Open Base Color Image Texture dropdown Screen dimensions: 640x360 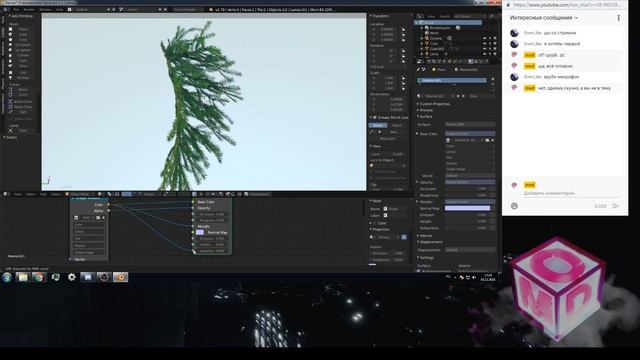point(470,134)
